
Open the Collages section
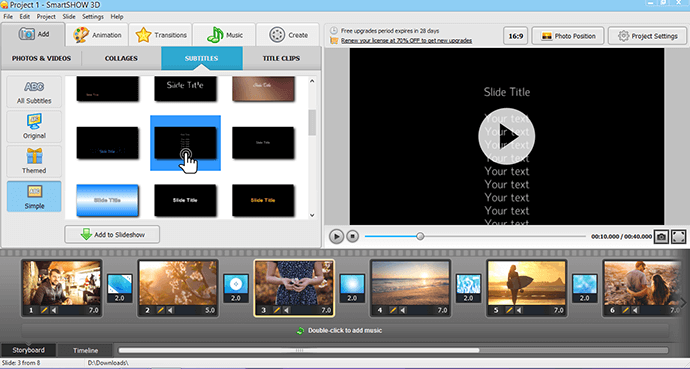(x=121, y=58)
